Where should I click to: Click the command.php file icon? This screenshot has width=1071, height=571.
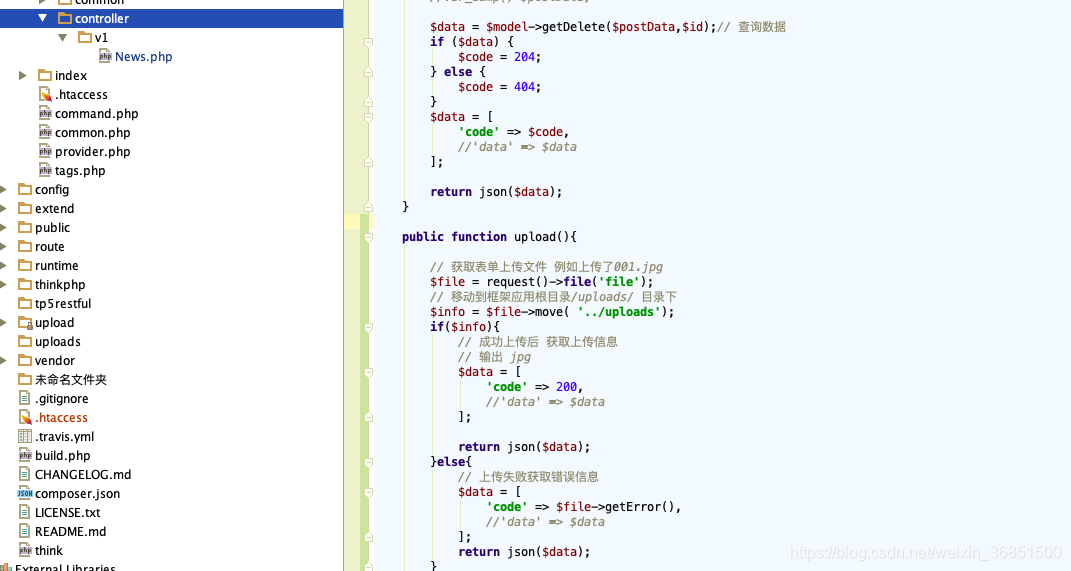coord(45,113)
